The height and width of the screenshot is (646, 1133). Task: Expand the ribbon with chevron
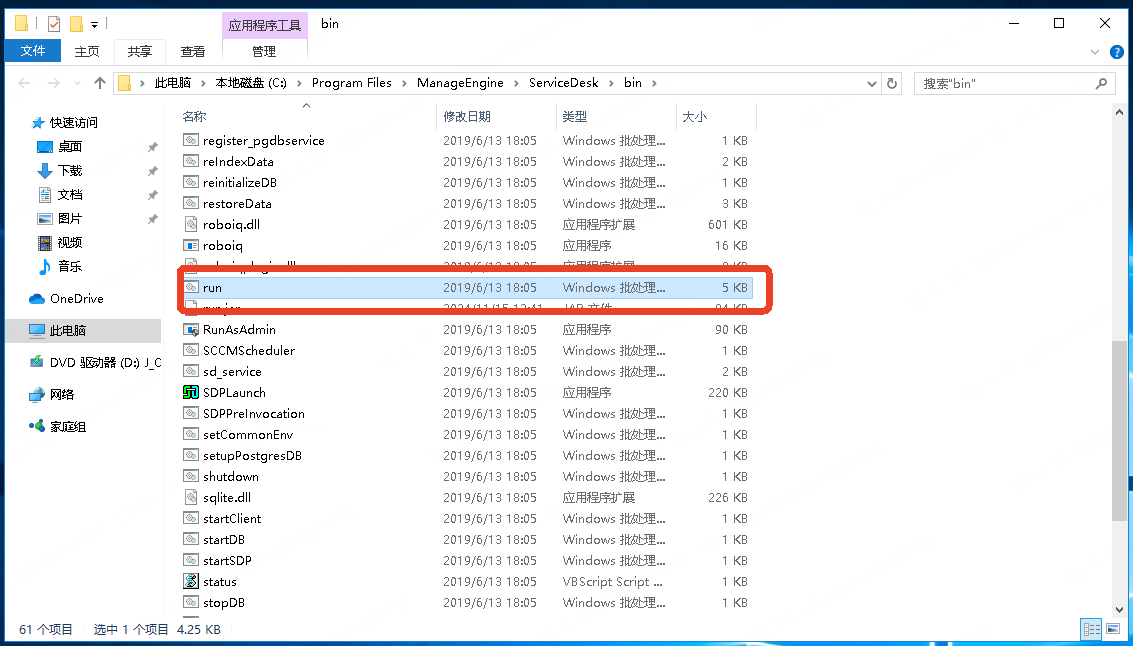coord(1095,52)
